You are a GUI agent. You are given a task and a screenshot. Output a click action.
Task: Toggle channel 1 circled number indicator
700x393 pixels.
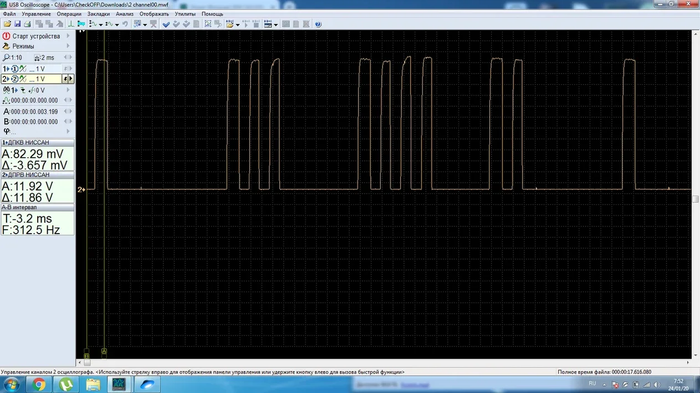click(x=14, y=69)
